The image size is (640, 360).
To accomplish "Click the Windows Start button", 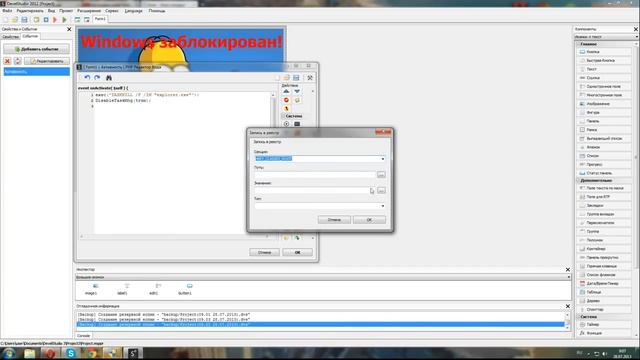I will [x=9, y=353].
